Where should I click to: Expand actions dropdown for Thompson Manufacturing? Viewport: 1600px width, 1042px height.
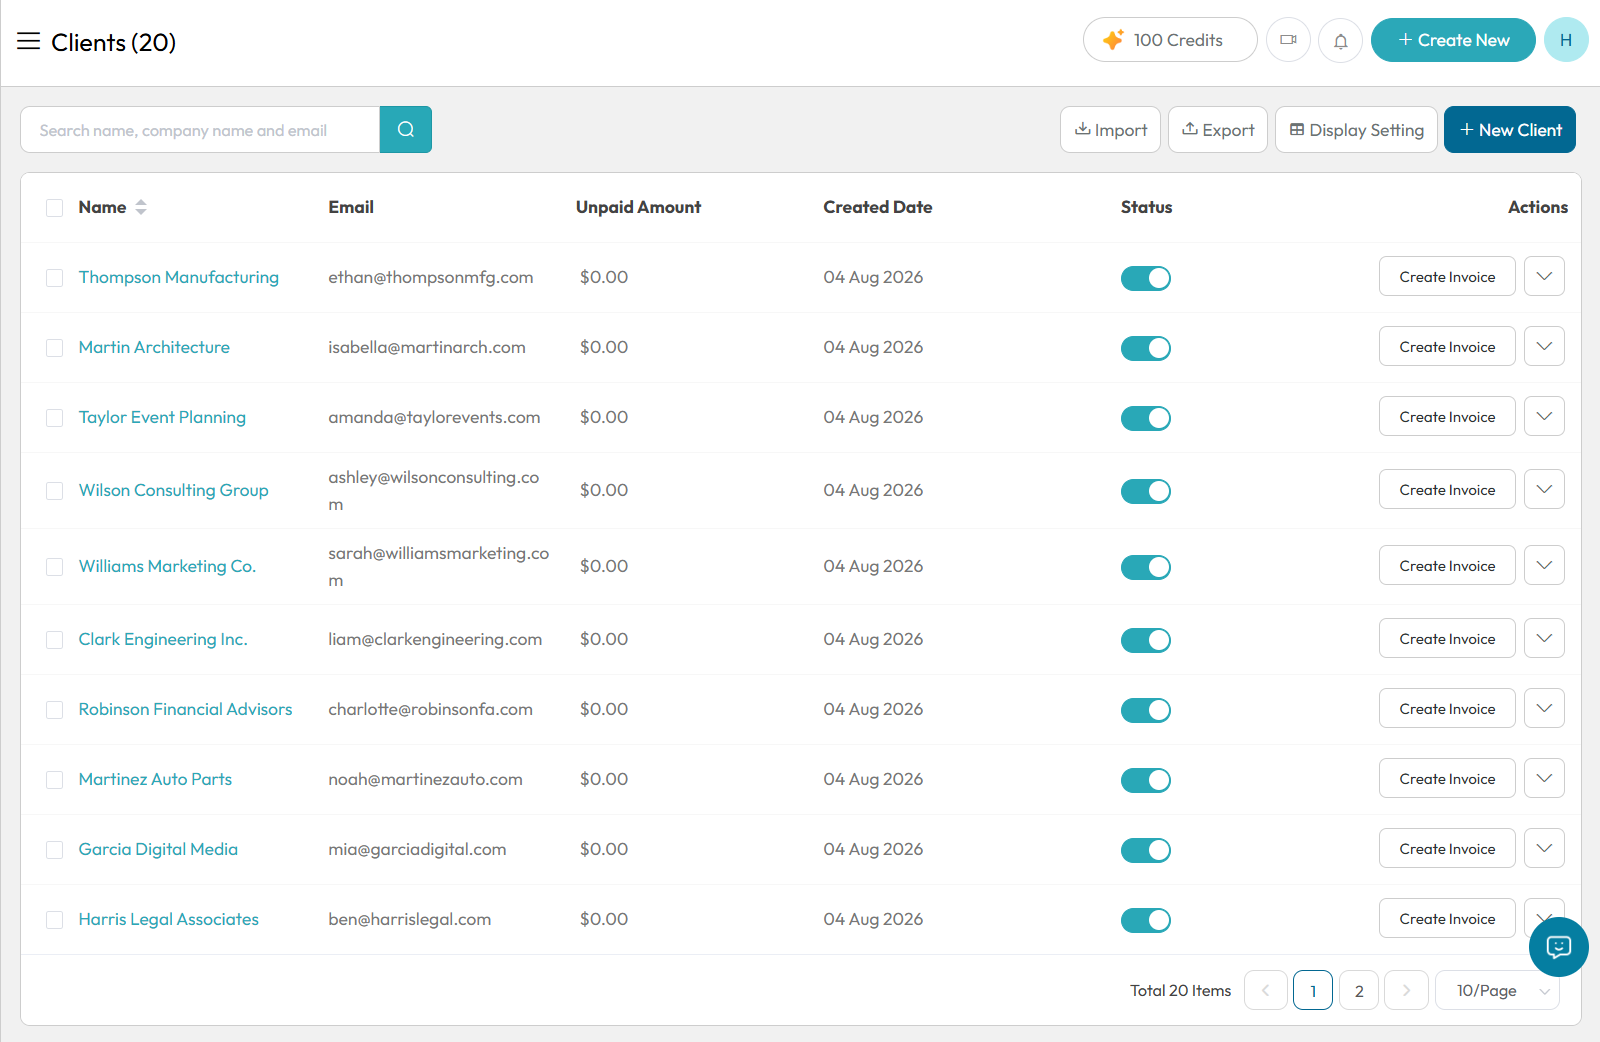click(x=1544, y=276)
